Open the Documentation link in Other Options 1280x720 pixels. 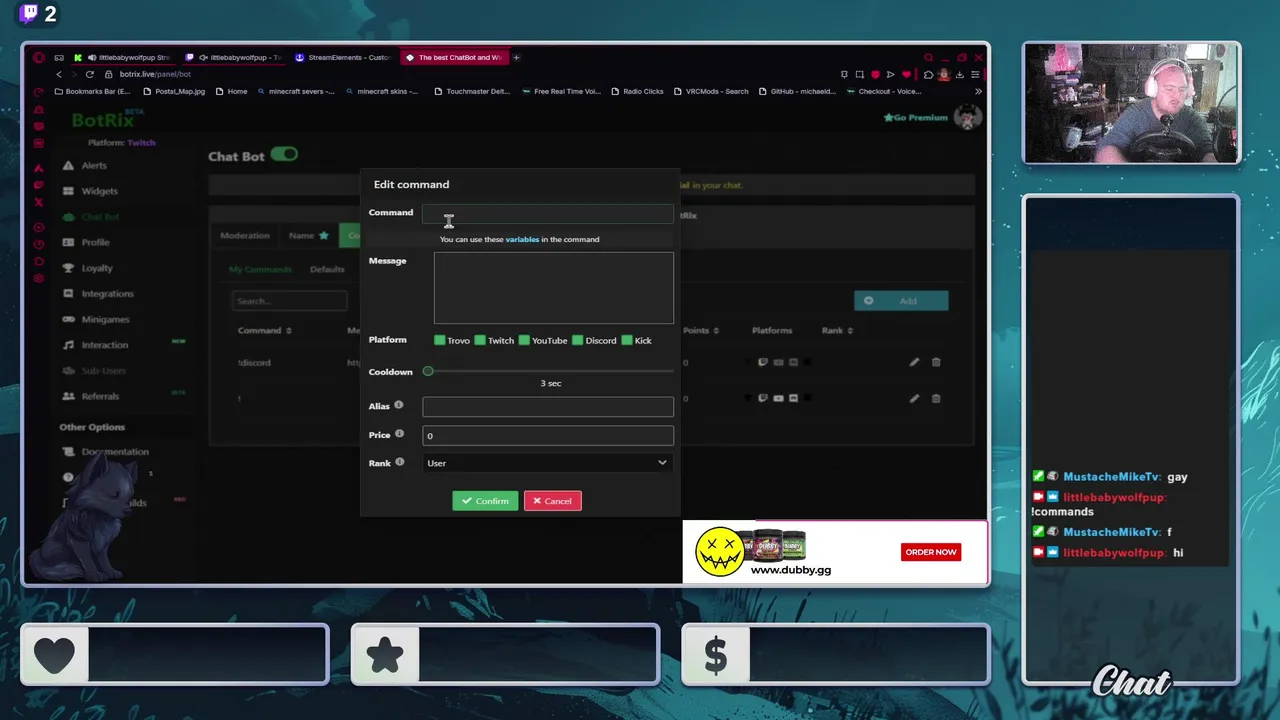pos(115,452)
